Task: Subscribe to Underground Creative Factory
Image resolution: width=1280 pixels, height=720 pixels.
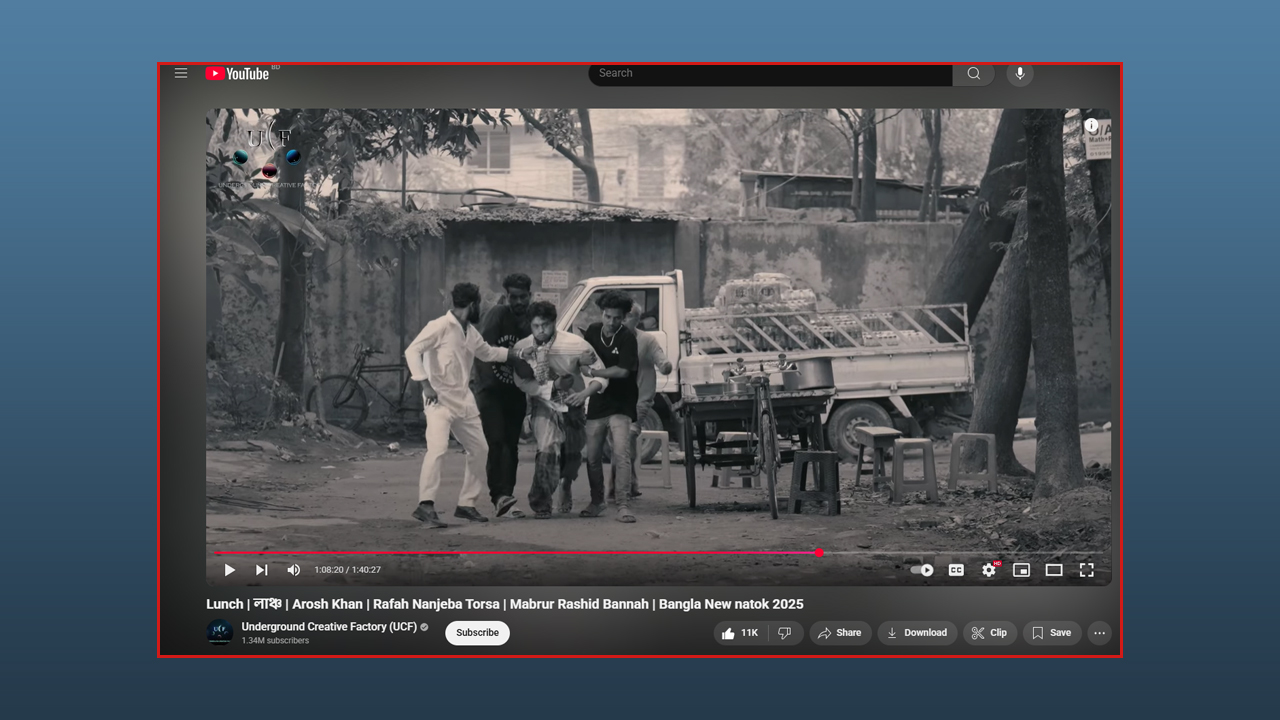Action: [x=477, y=633]
